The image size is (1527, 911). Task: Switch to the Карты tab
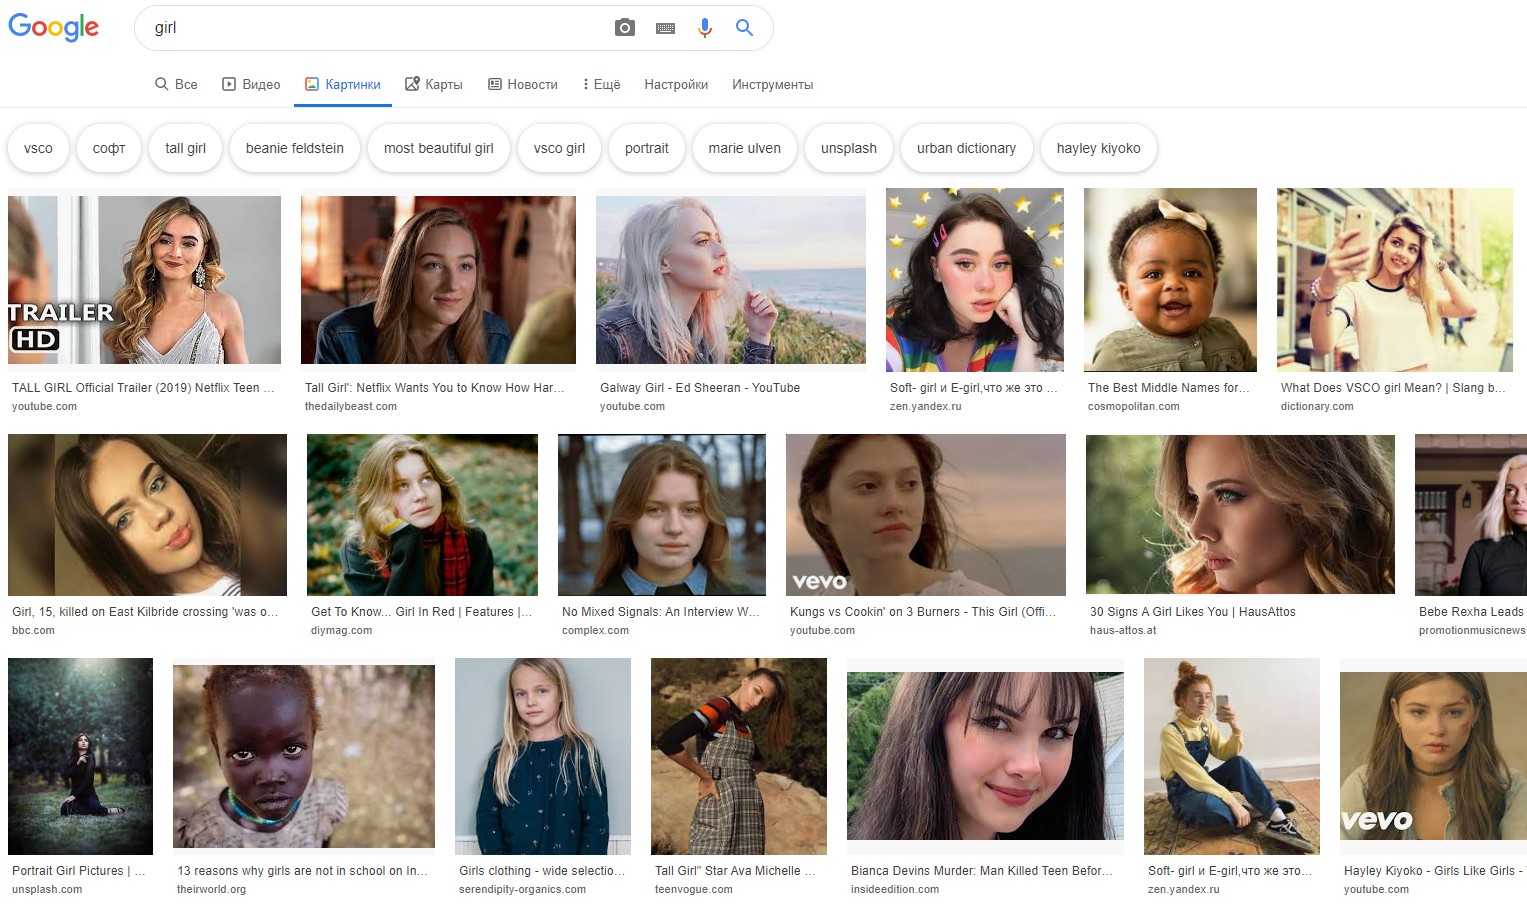tap(434, 84)
